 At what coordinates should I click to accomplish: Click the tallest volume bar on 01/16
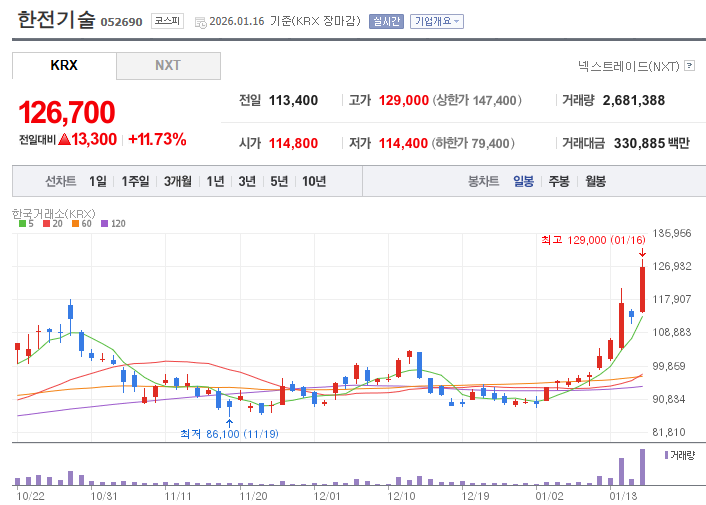[643, 467]
